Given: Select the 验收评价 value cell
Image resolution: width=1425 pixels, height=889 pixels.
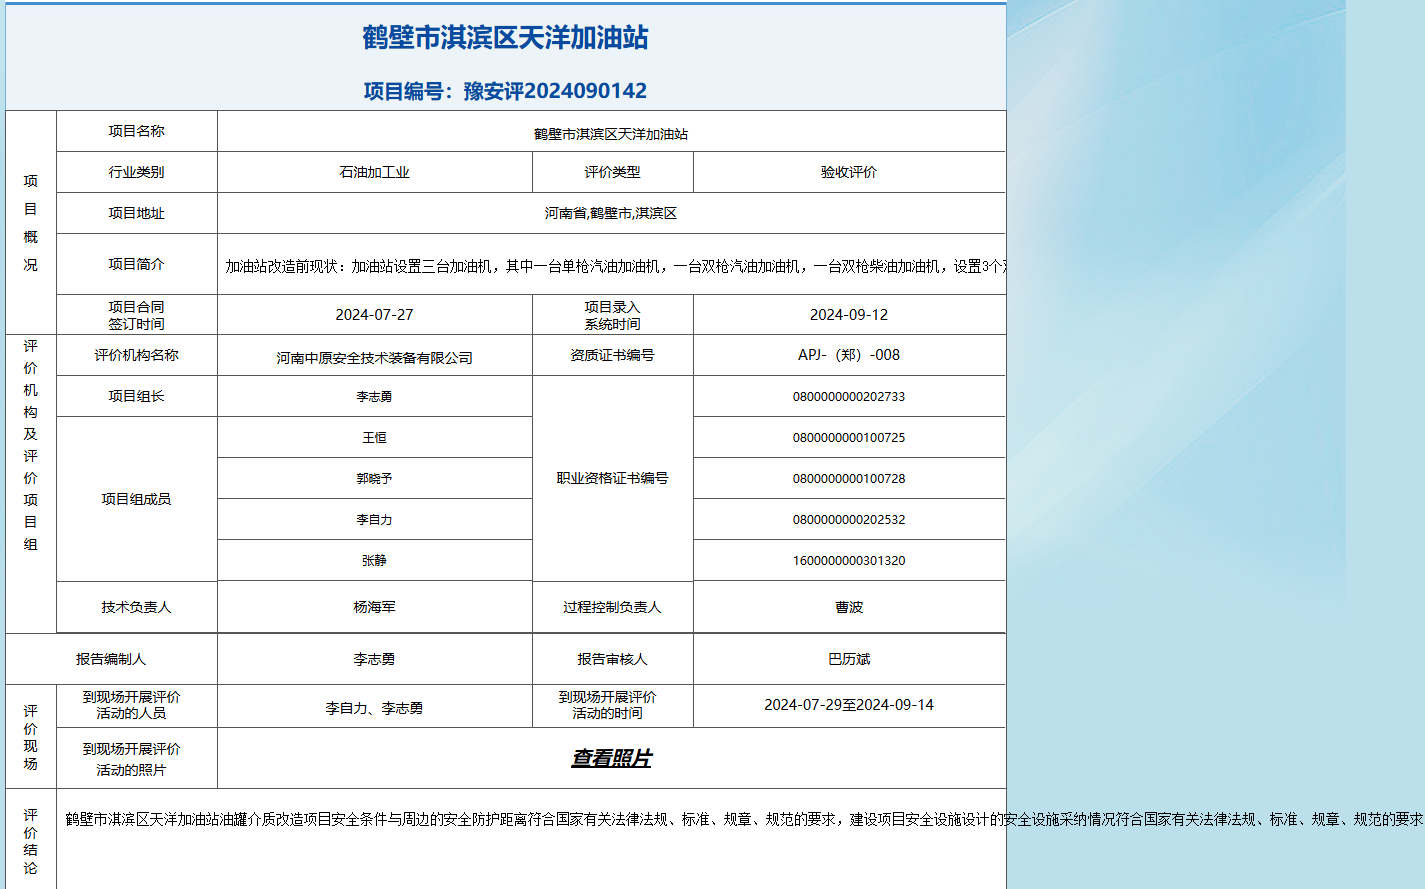Looking at the screenshot, I should [x=849, y=172].
